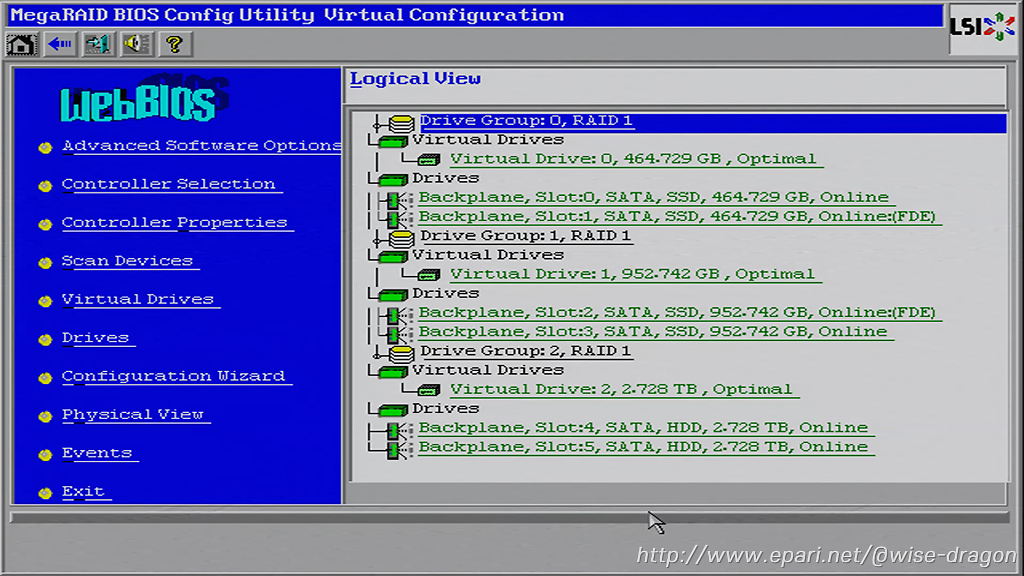Click the bullet beside Advanced Software Options
1024x576 pixels.
click(x=45, y=148)
